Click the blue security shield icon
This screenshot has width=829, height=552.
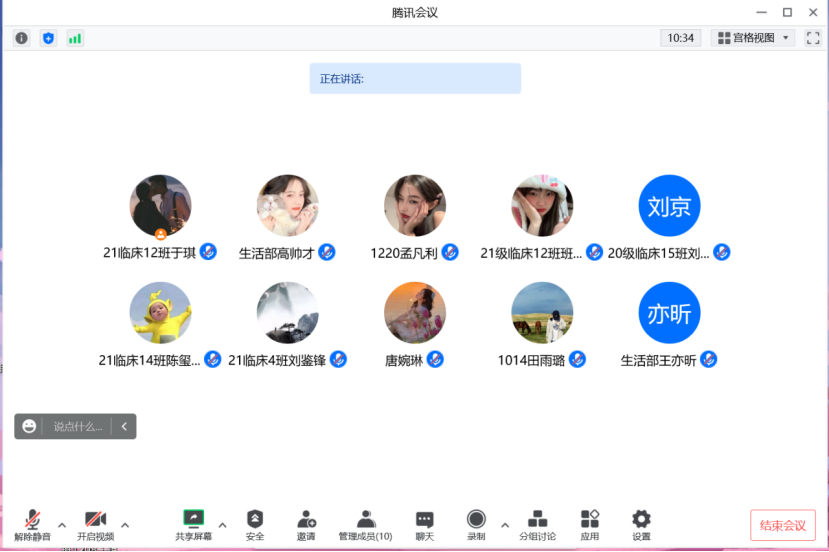[x=48, y=38]
